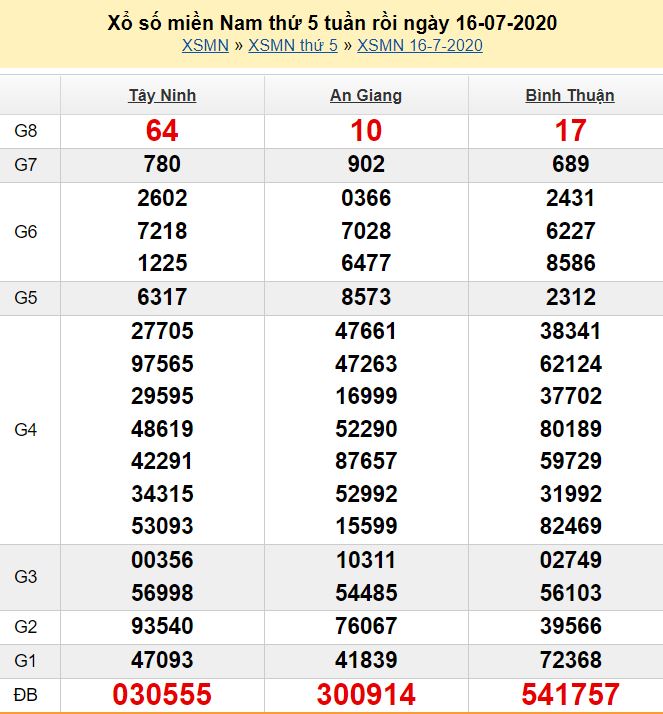
Task: Click G6 number 1225
Action: point(163,263)
